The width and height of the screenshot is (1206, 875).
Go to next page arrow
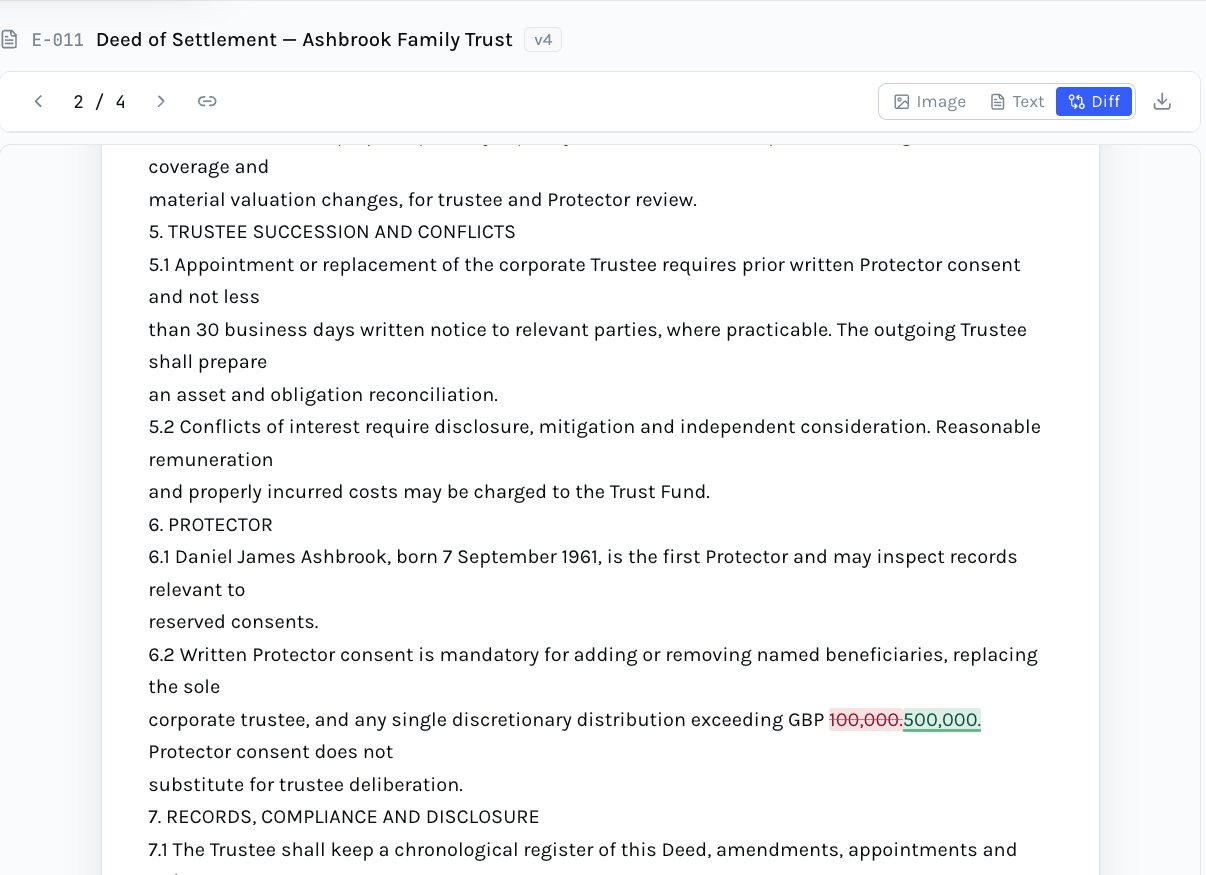pyautogui.click(x=161, y=101)
